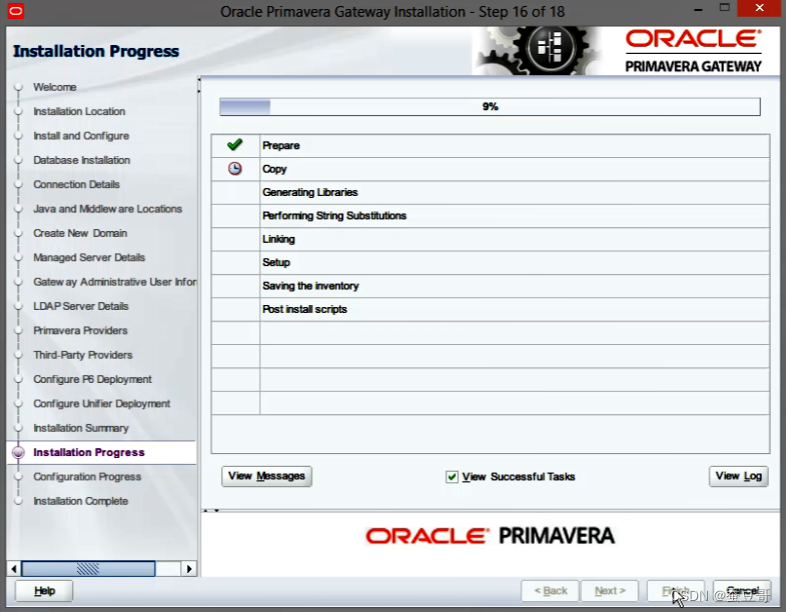Select Managed Server Details step

click(x=89, y=258)
